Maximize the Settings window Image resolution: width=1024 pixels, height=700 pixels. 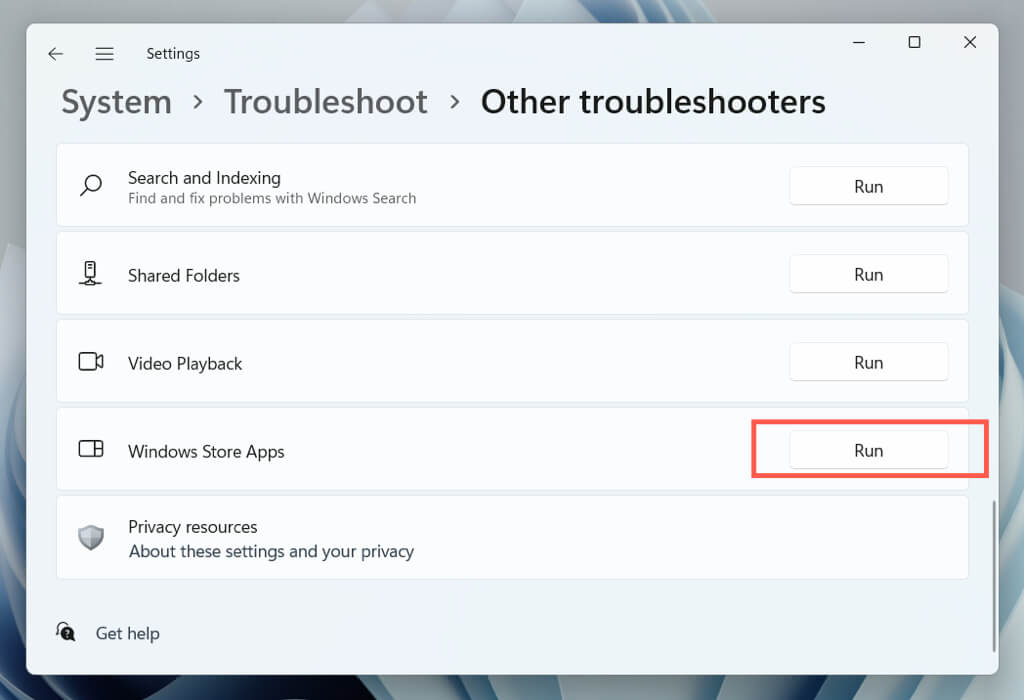[914, 42]
